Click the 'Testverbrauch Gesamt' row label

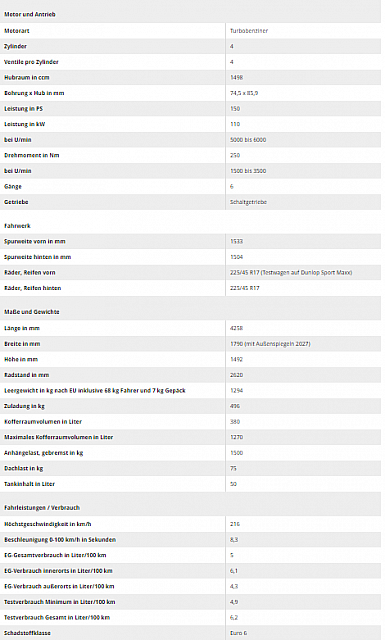click(57, 618)
